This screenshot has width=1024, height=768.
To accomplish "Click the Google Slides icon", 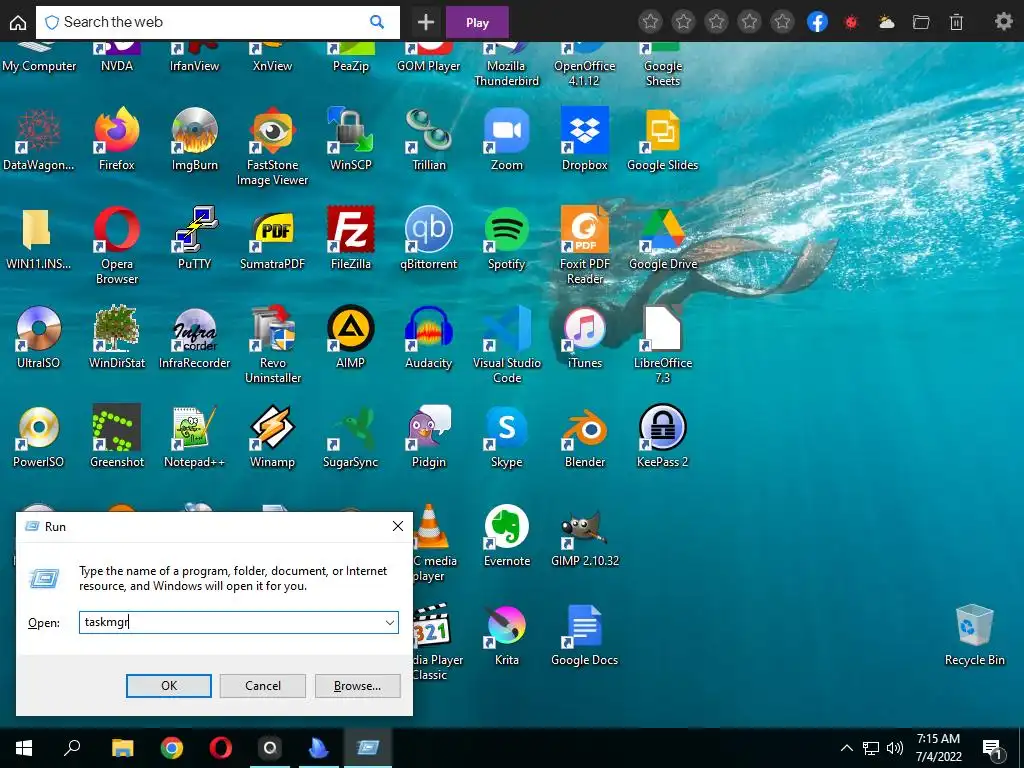I will click(x=662, y=140).
